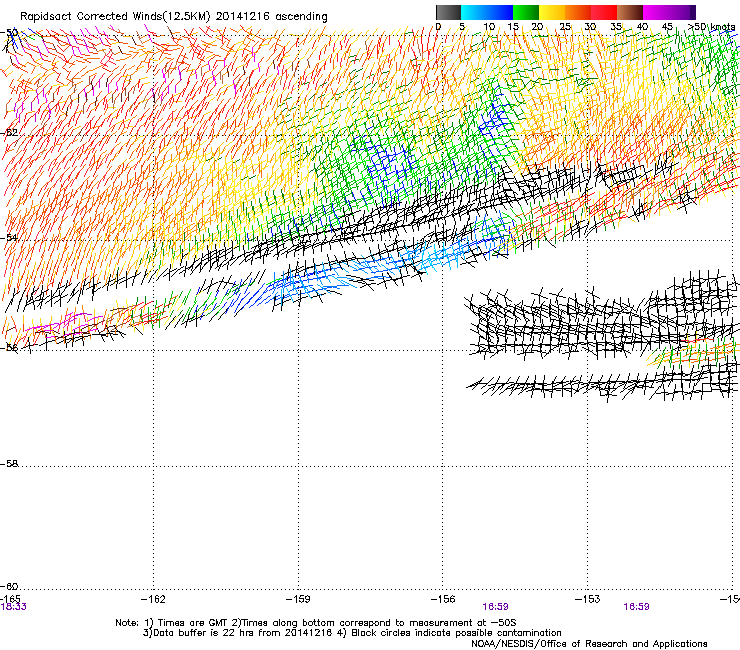
Task: Click the "-56" latitude axis label
Action: click(9, 348)
